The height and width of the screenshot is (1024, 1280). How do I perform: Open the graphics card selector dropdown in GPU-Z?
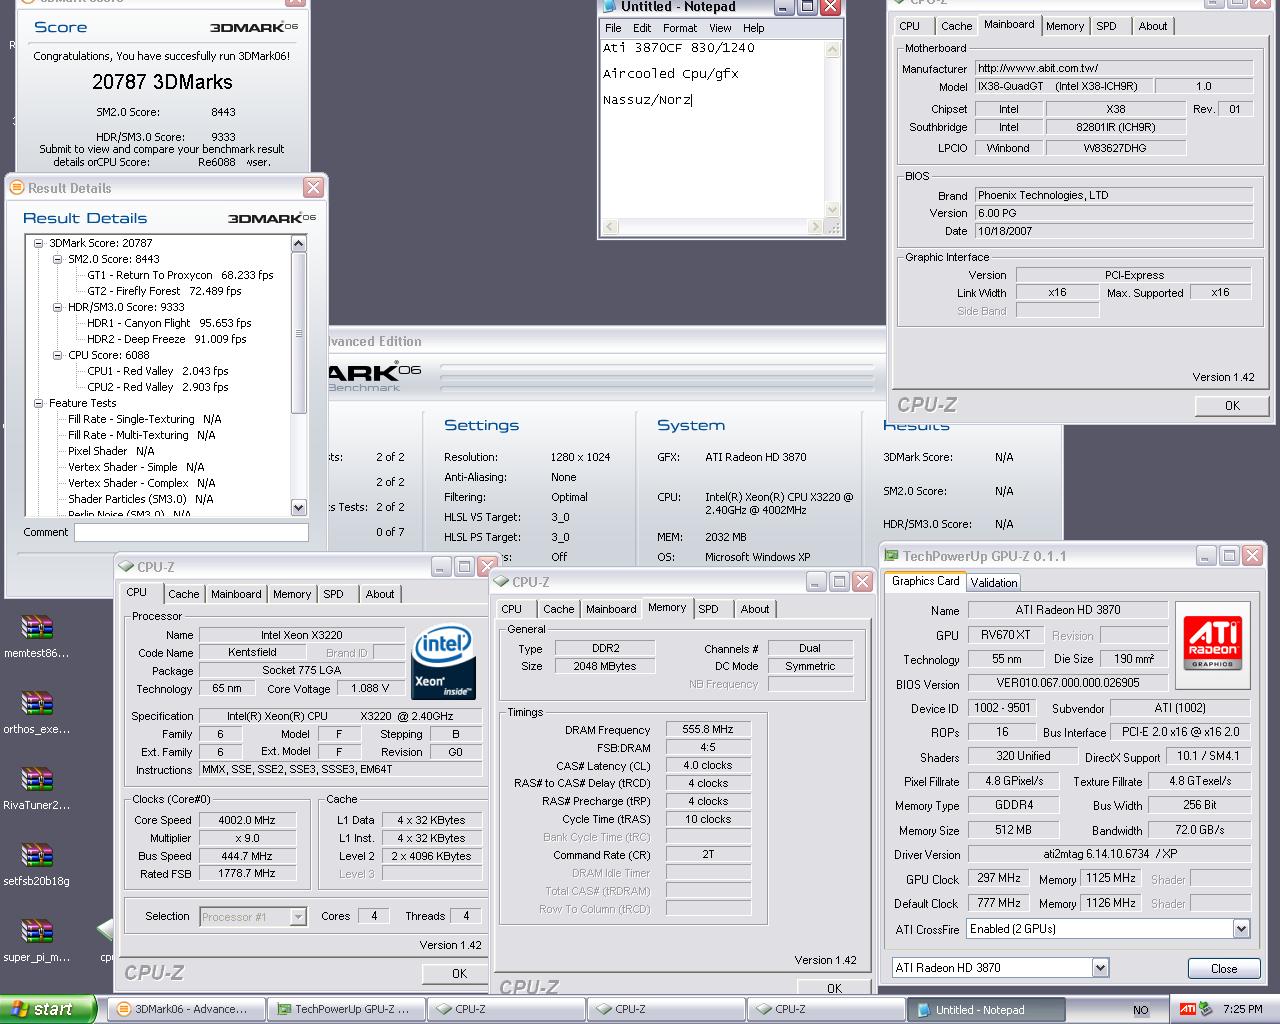pos(1100,968)
